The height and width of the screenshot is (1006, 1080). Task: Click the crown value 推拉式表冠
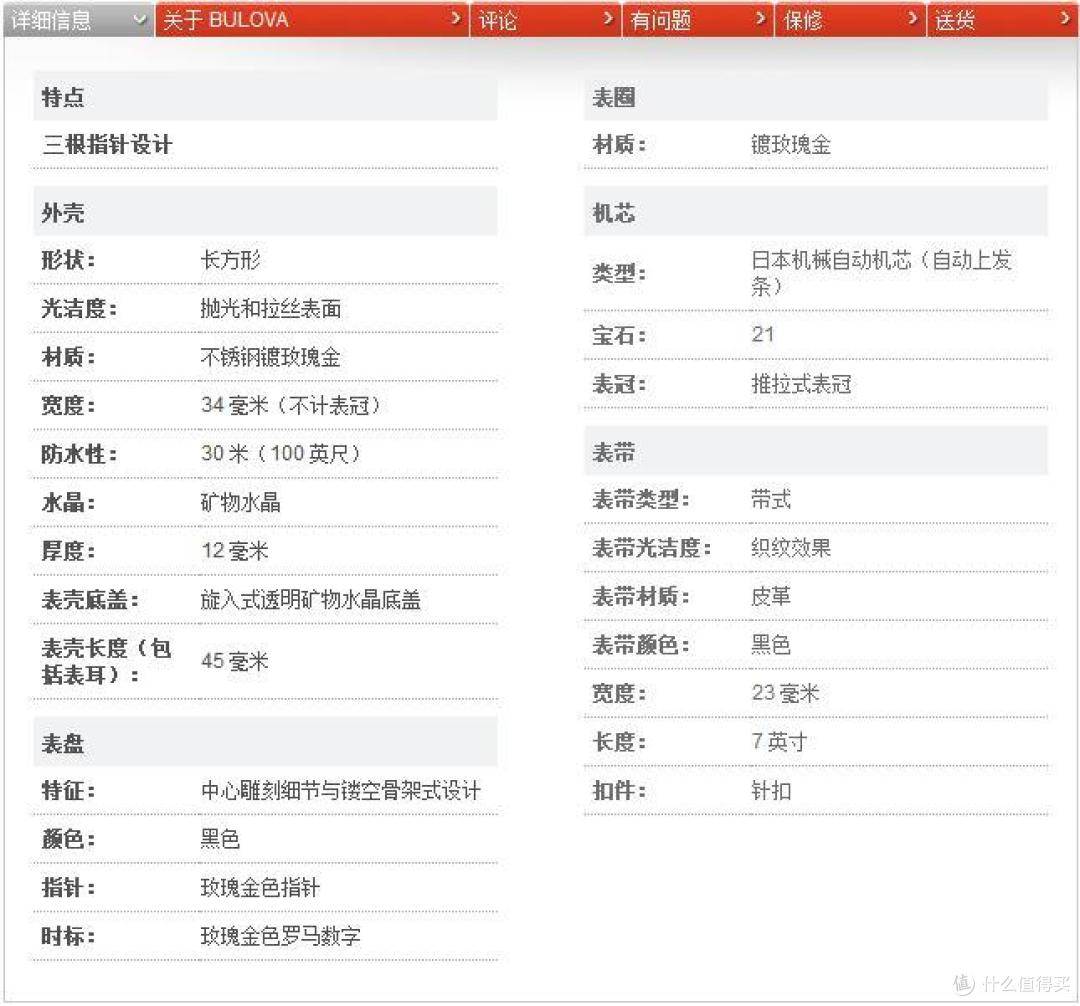click(801, 384)
